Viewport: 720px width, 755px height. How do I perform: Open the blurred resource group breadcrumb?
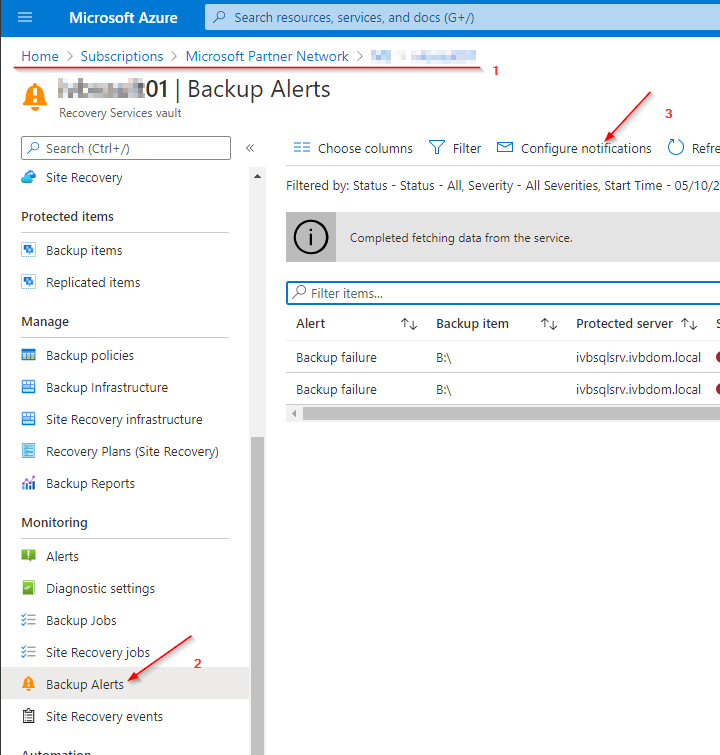423,56
